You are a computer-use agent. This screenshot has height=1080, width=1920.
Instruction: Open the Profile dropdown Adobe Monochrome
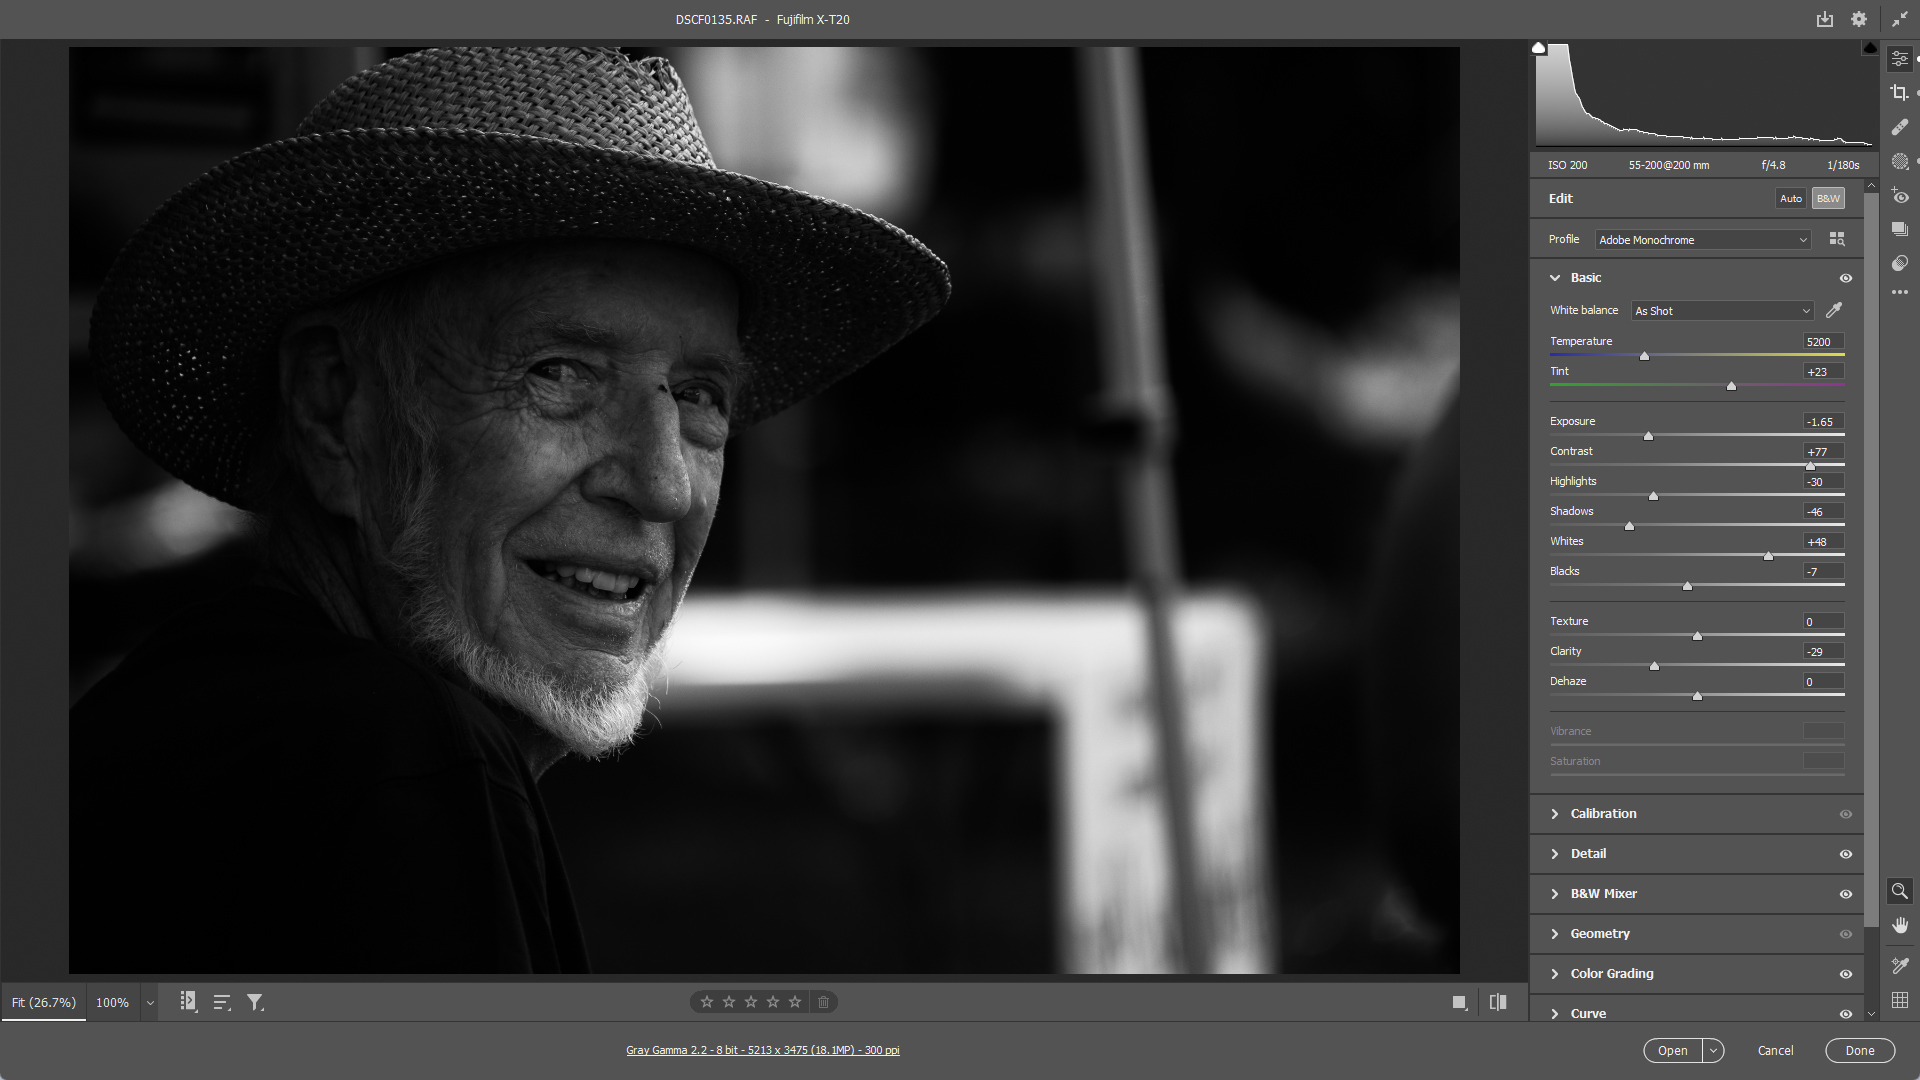1702,240
